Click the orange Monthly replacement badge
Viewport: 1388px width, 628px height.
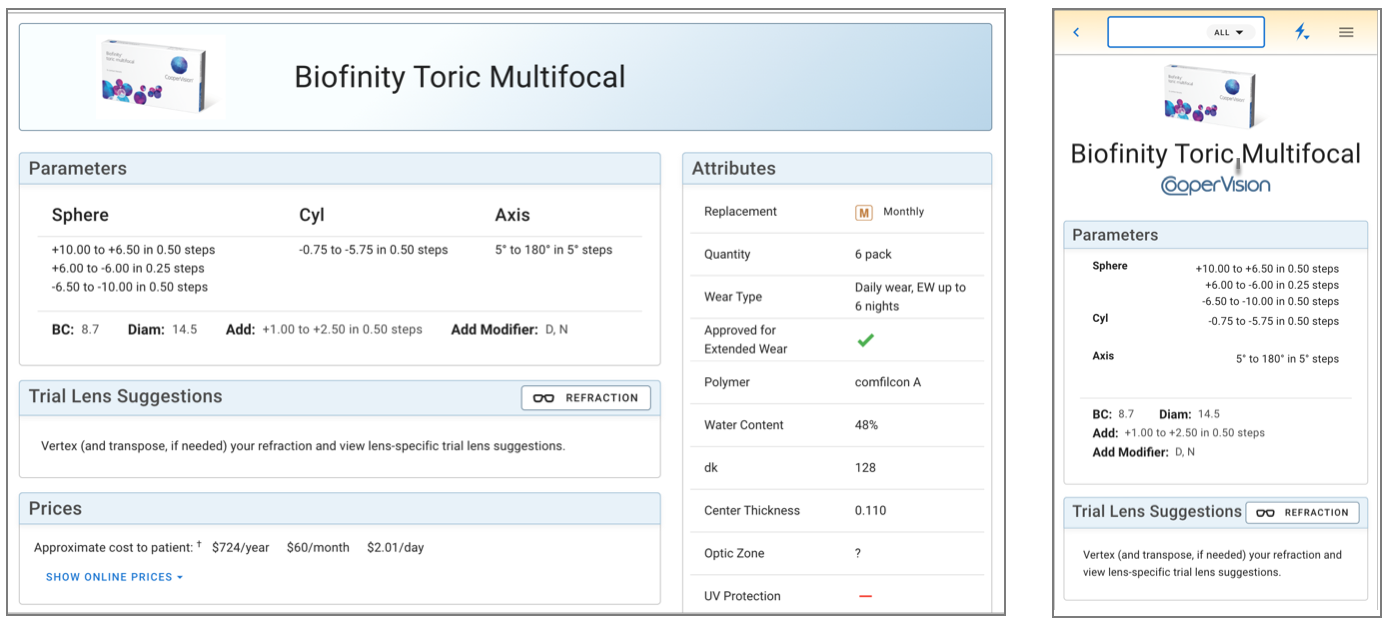click(864, 212)
